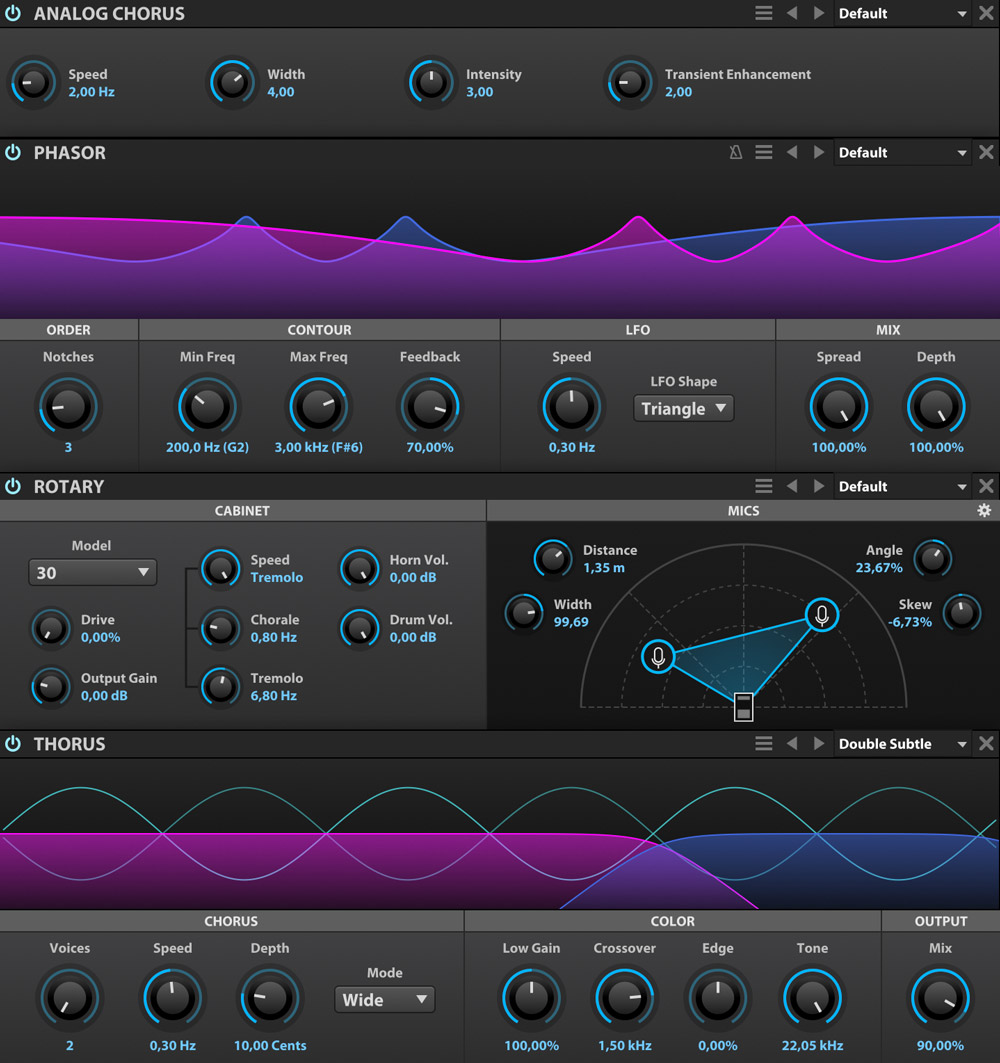
Task: Click Rotary Drive knob
Action: pos(51,628)
